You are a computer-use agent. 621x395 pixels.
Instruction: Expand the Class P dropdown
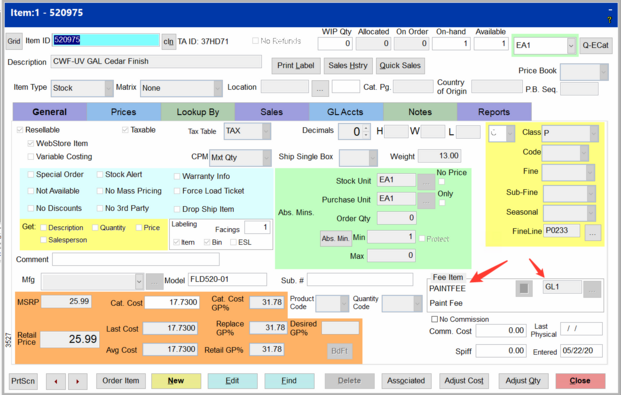pos(594,133)
